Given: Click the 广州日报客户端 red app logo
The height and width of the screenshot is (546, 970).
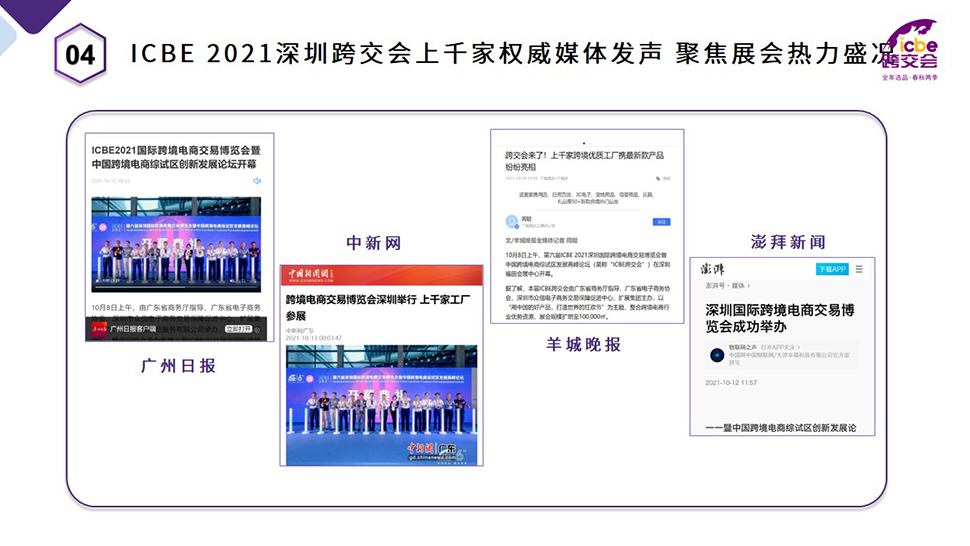Looking at the screenshot, I should coord(99,329).
